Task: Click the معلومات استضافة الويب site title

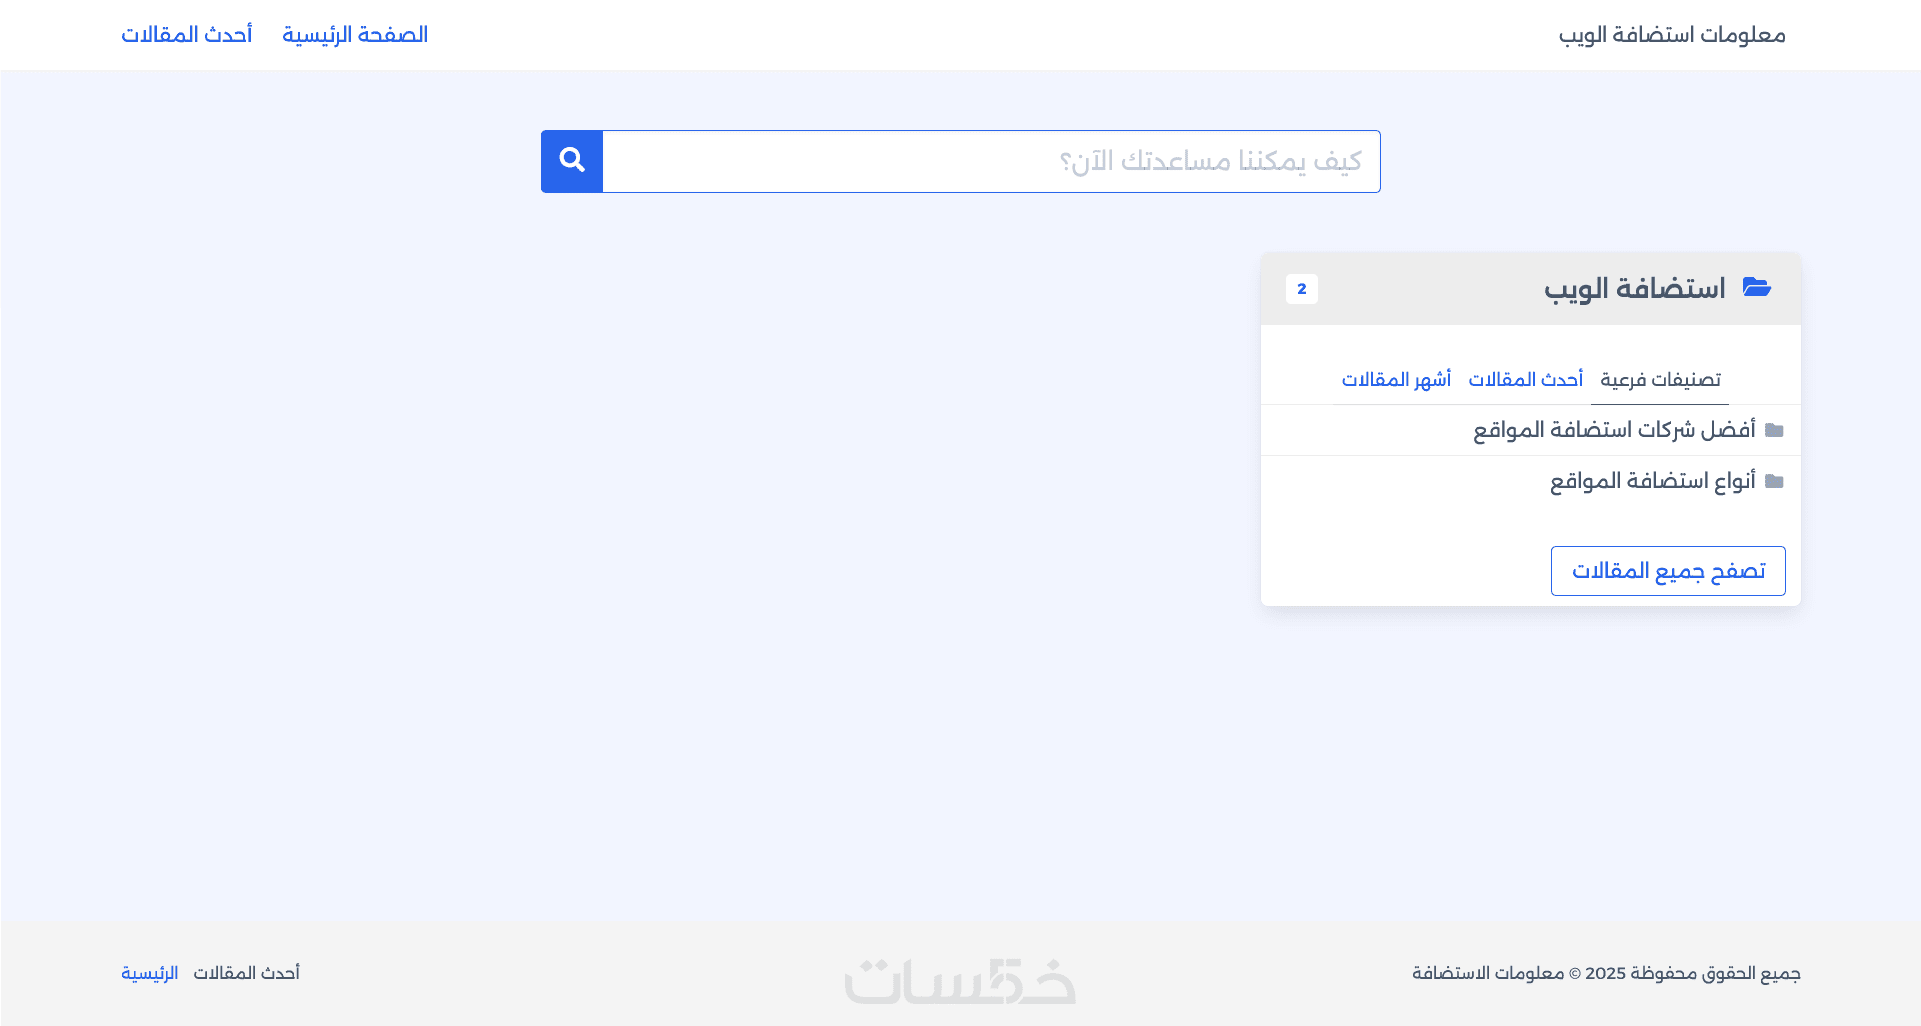Action: [1672, 35]
